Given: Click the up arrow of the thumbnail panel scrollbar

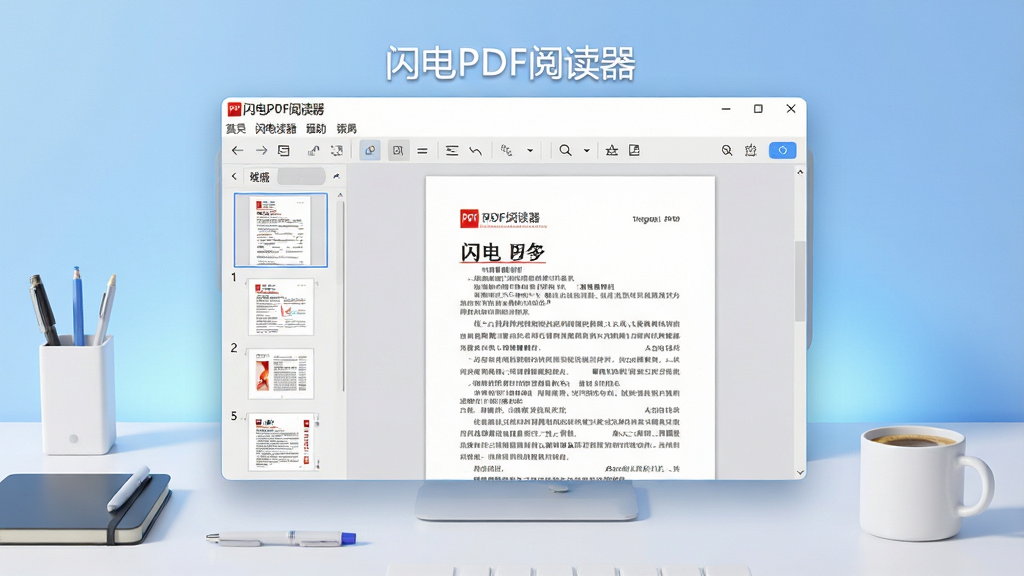Looking at the screenshot, I should point(340,195).
